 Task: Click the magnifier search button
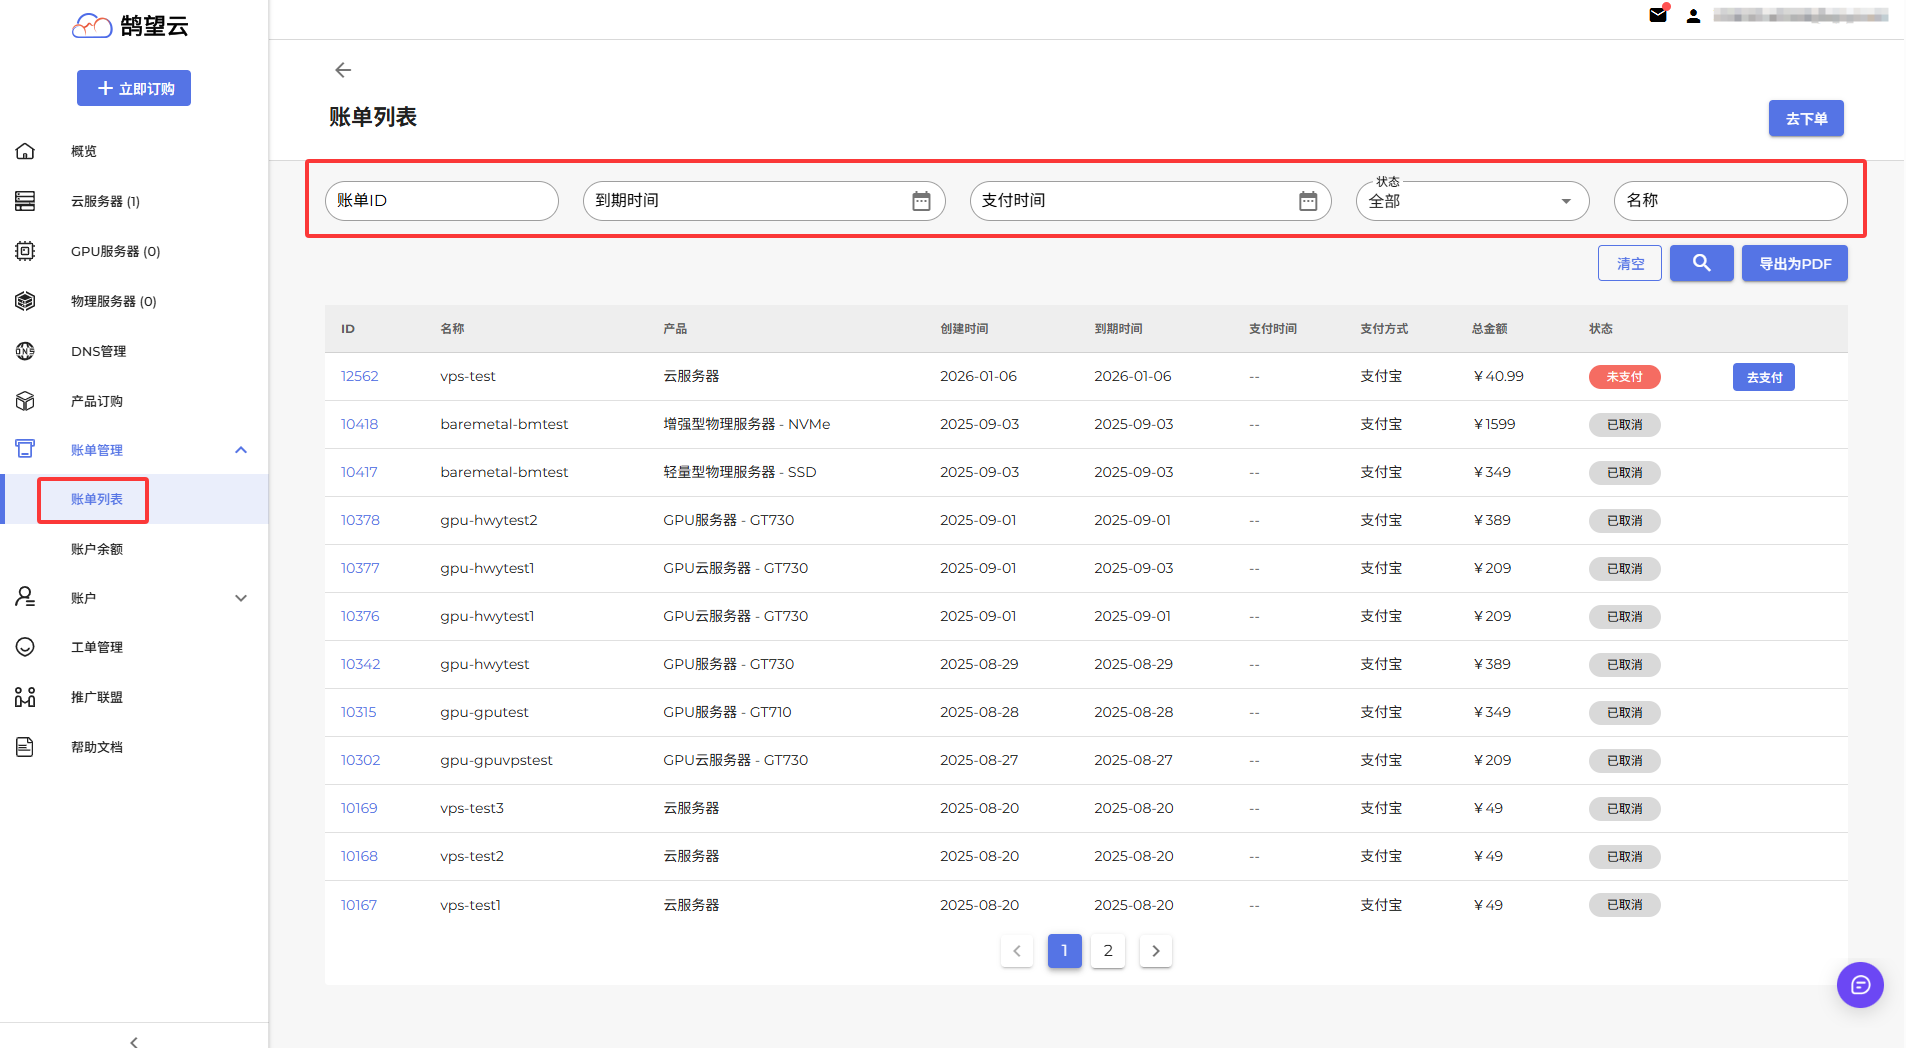coord(1701,263)
